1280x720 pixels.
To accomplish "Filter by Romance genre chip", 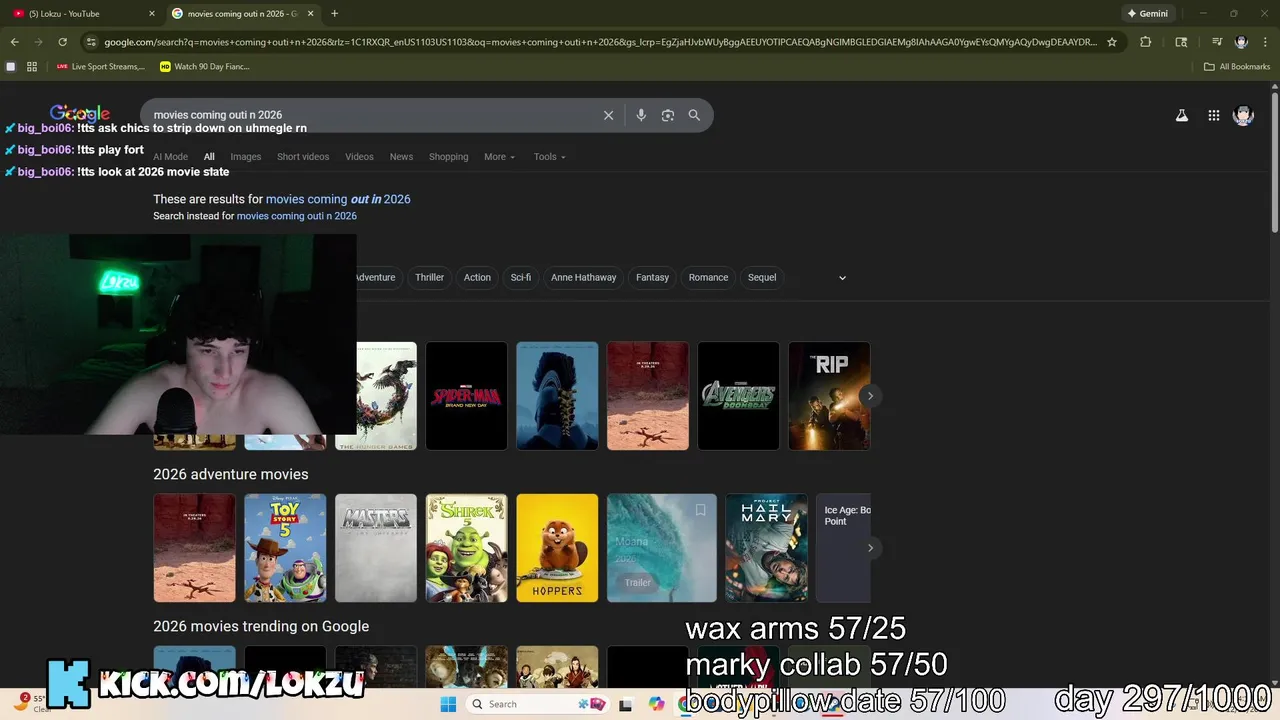I will click(x=708, y=278).
